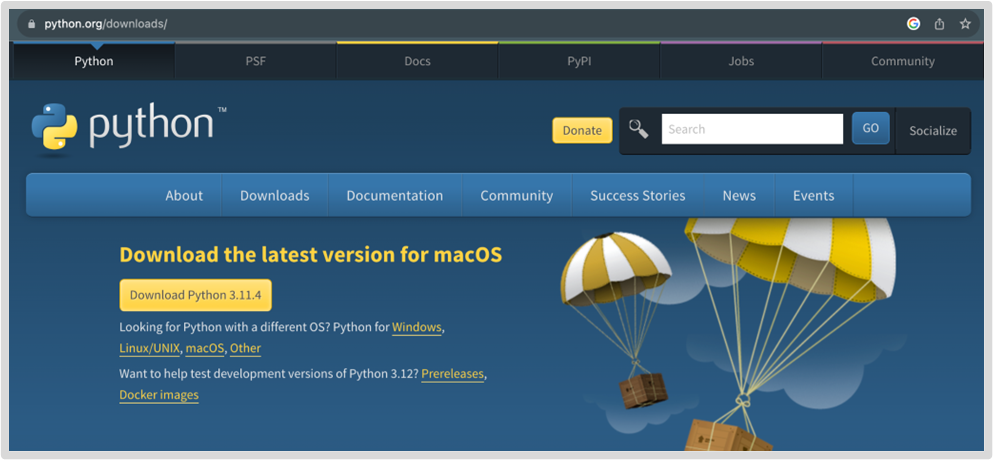Open the Documentation menu

click(395, 196)
